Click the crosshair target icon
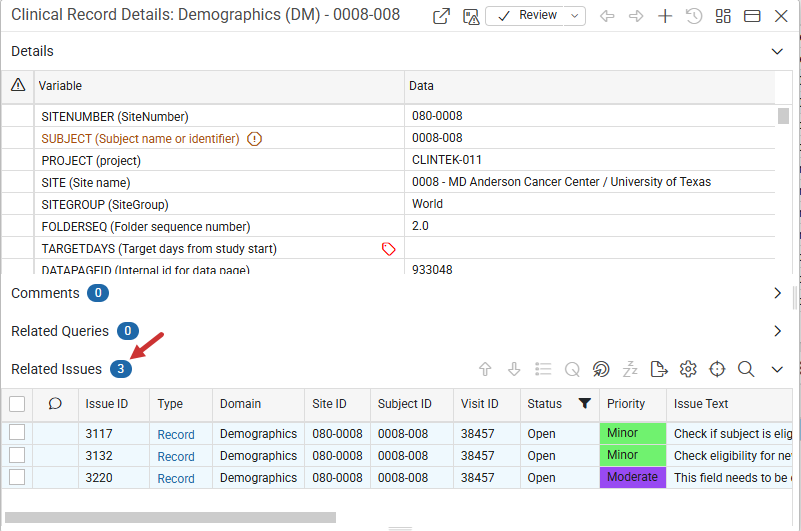The height and width of the screenshot is (531, 801). pyautogui.click(x=717, y=369)
